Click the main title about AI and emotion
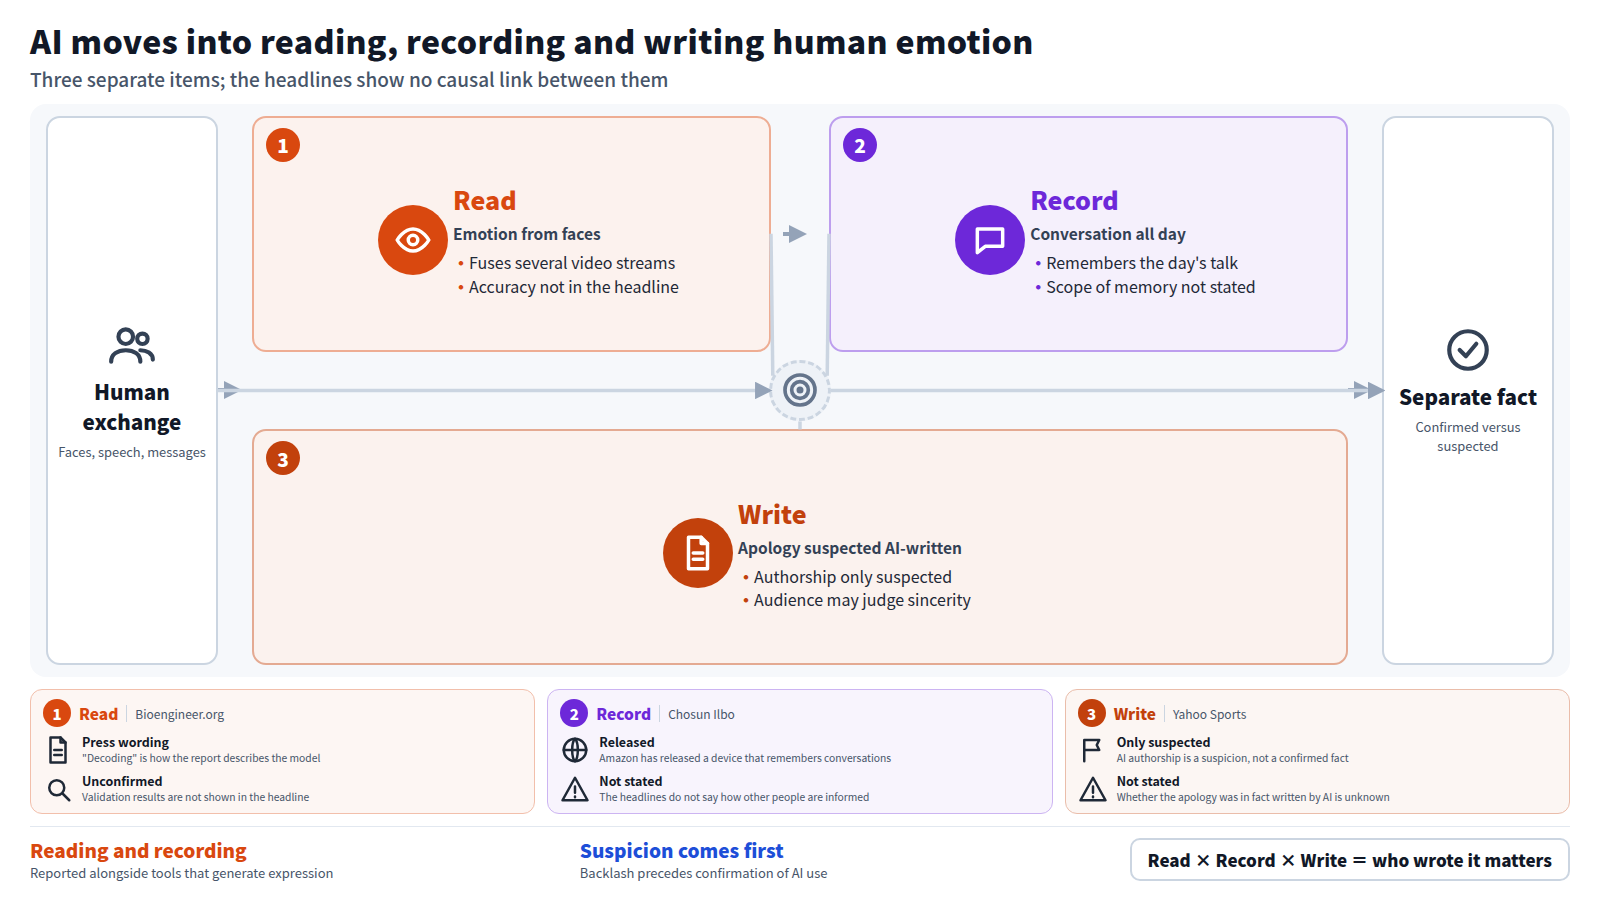Image resolution: width=1600 pixels, height=900 pixels. 531,42
